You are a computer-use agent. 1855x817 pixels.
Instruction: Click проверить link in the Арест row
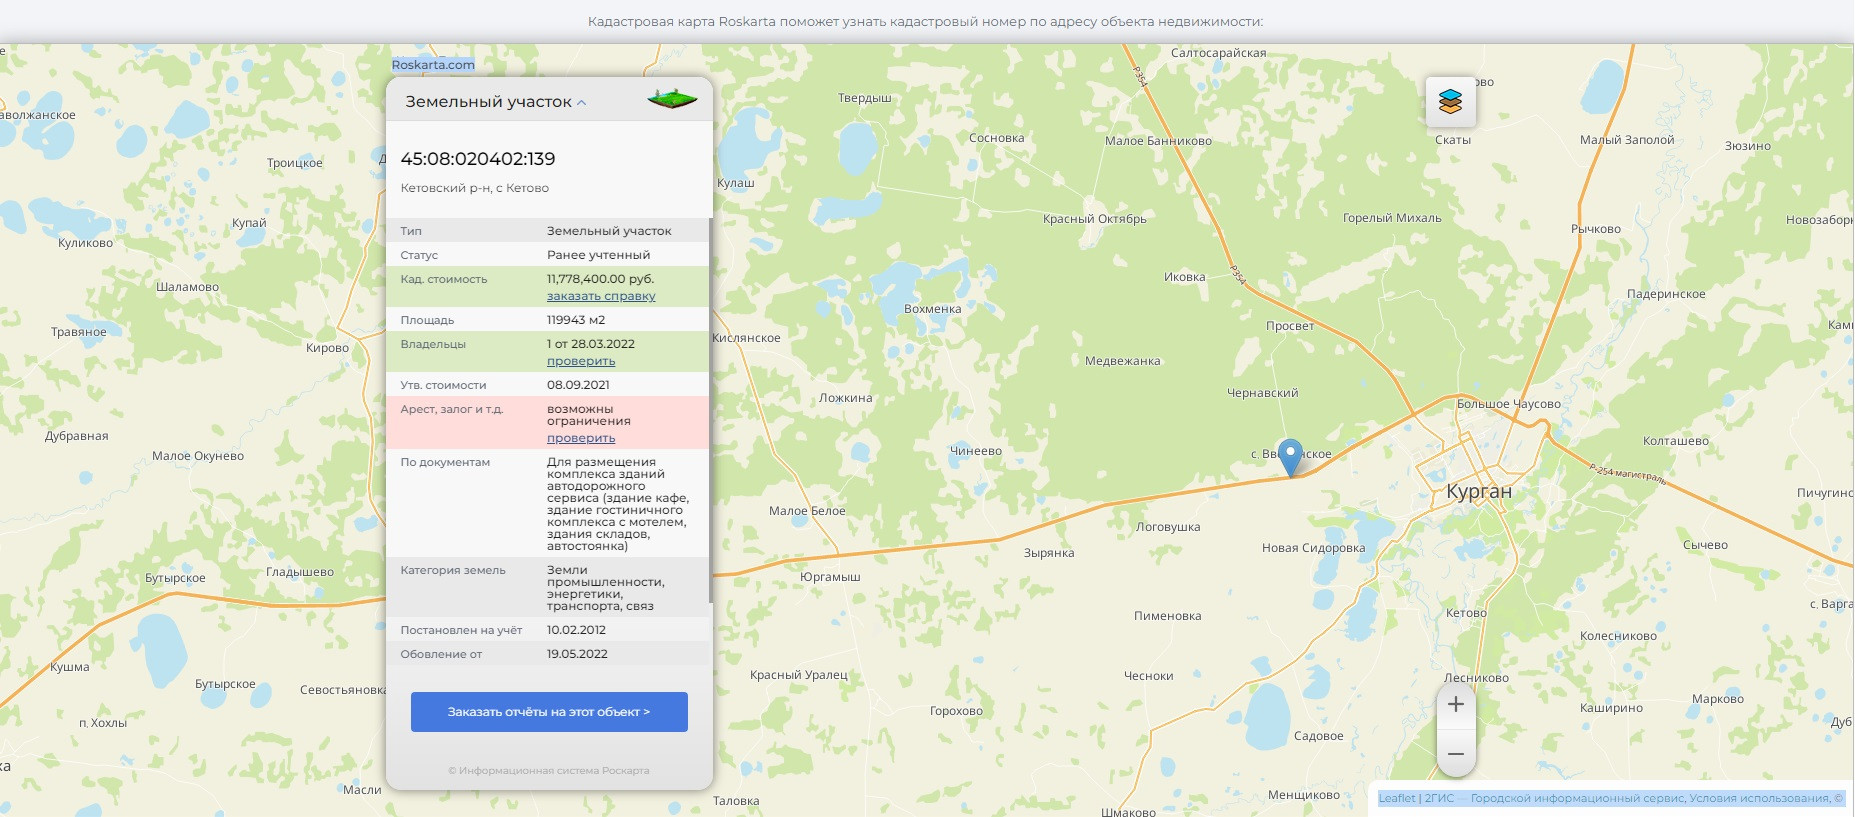pos(581,438)
